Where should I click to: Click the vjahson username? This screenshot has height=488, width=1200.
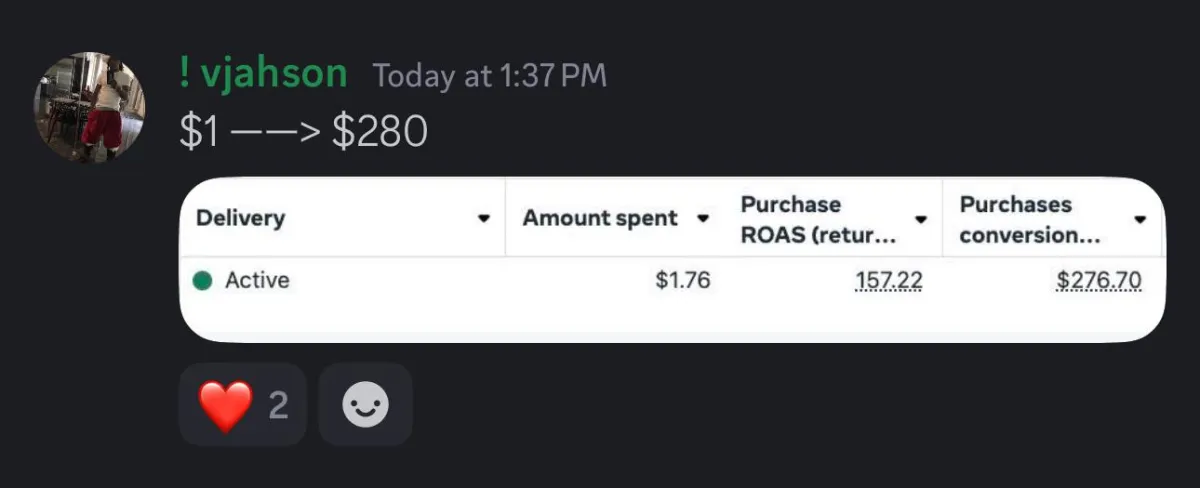point(264,74)
